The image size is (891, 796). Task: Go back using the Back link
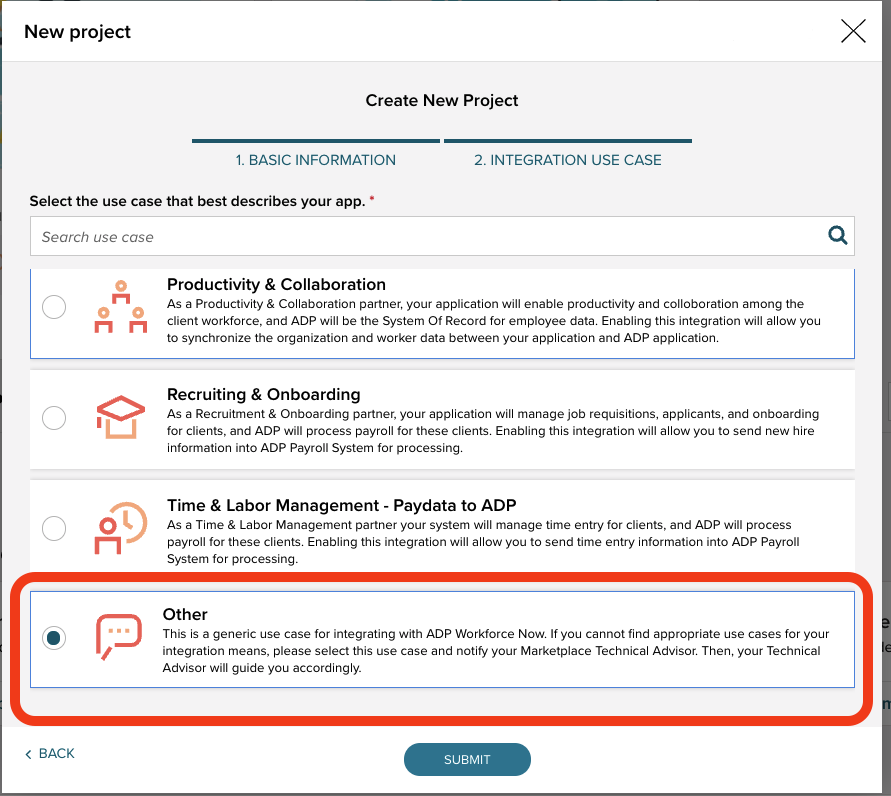pos(56,753)
